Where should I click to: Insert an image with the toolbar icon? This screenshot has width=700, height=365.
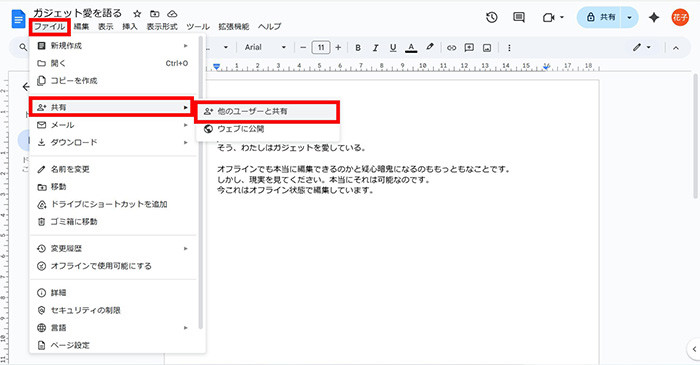(x=487, y=47)
